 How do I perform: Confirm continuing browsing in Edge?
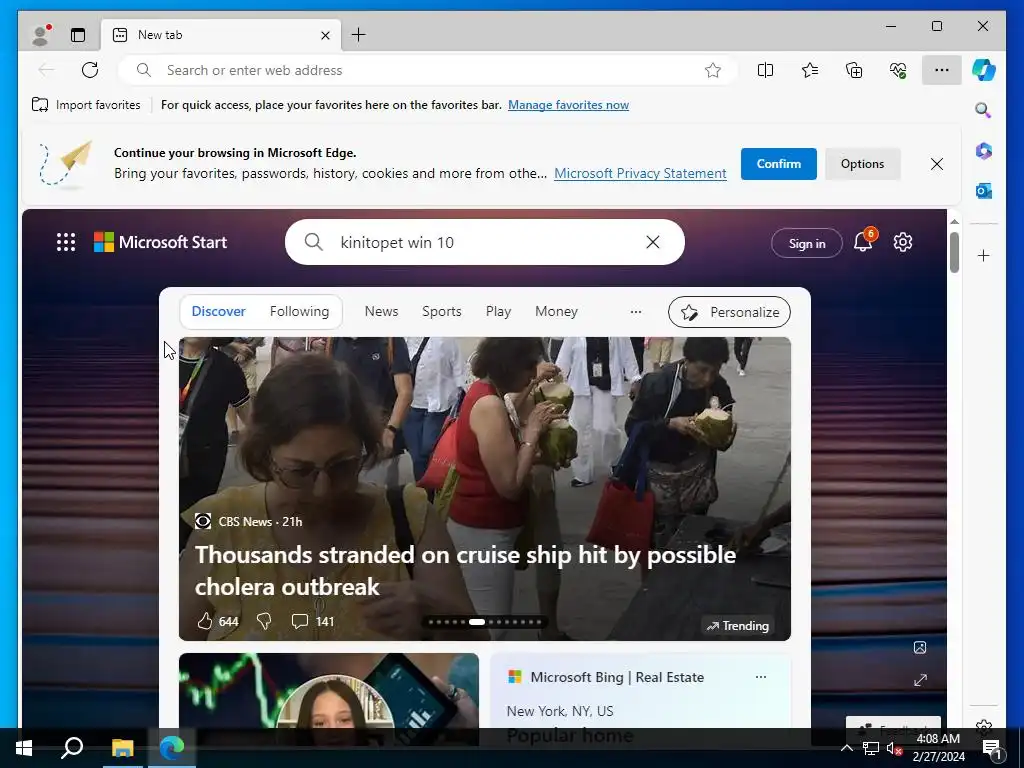(x=778, y=164)
